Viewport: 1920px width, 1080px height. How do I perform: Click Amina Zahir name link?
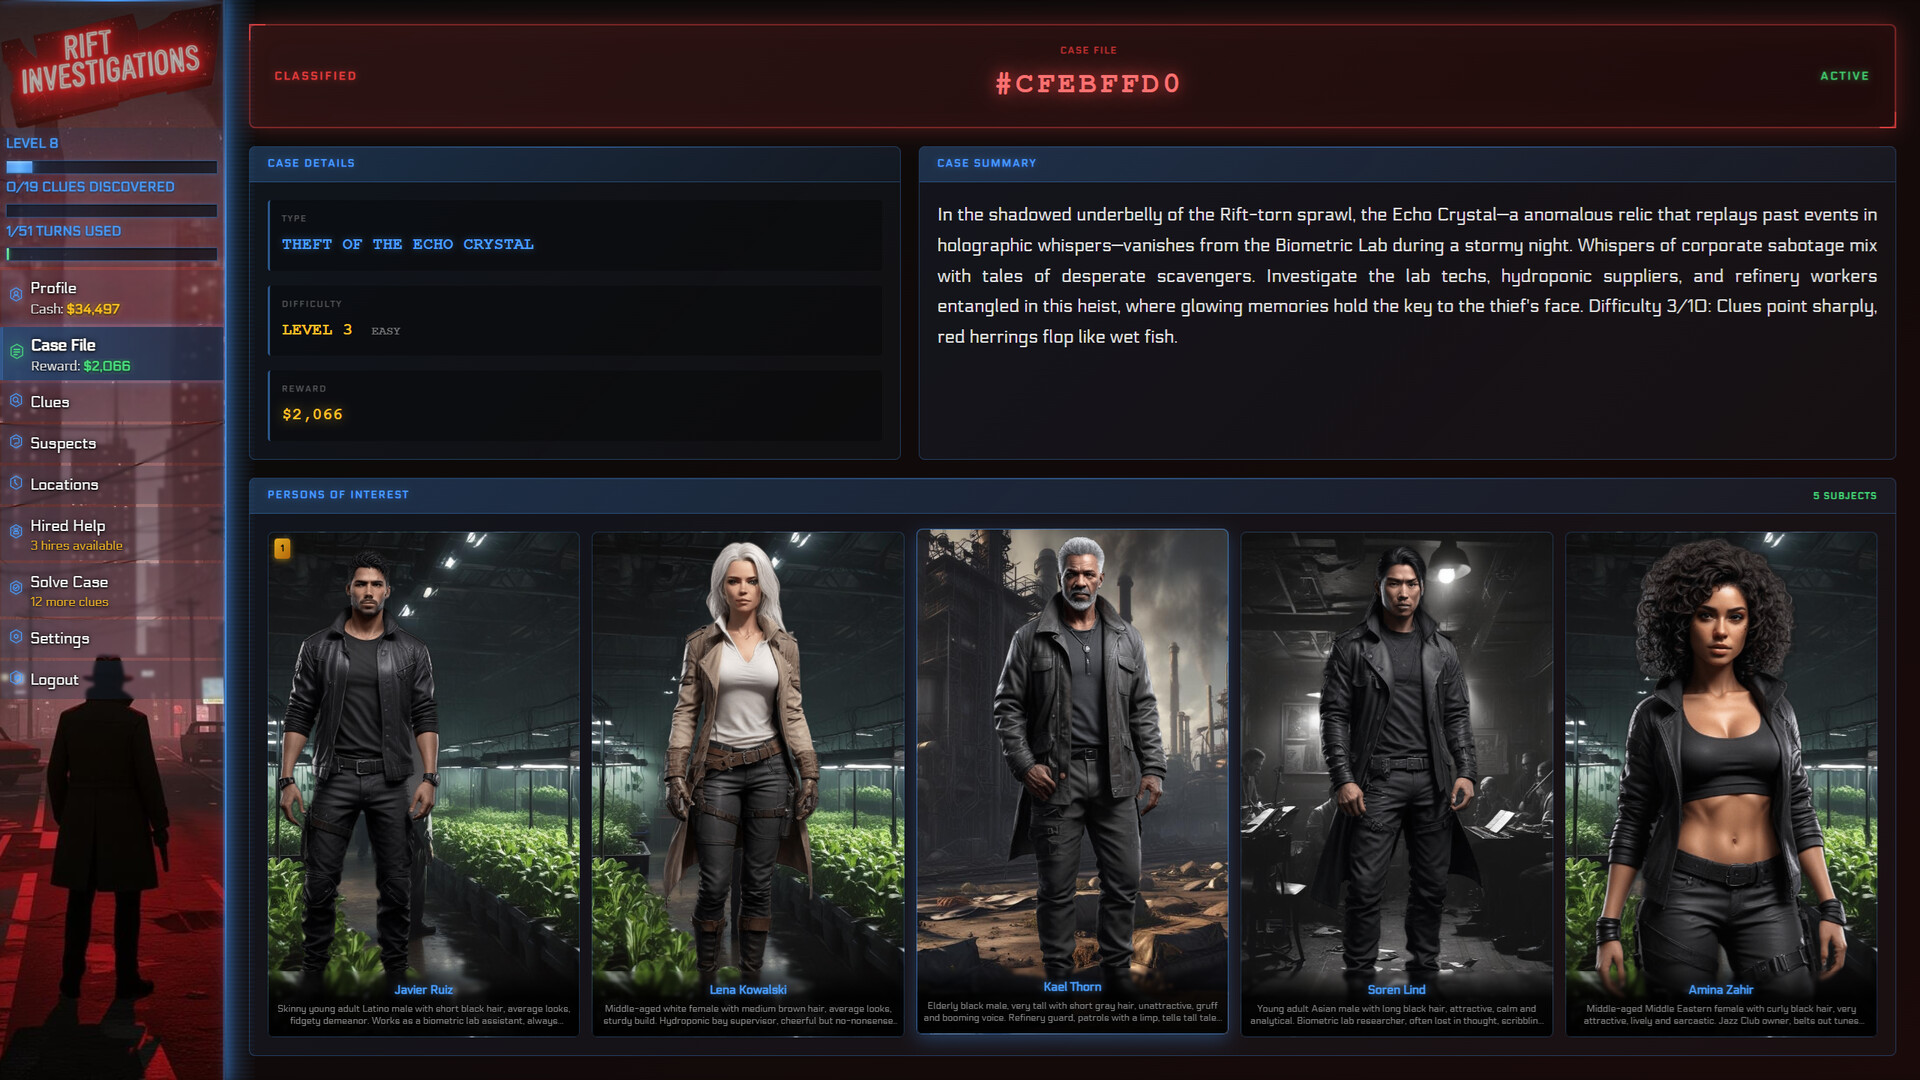[x=1720, y=989]
